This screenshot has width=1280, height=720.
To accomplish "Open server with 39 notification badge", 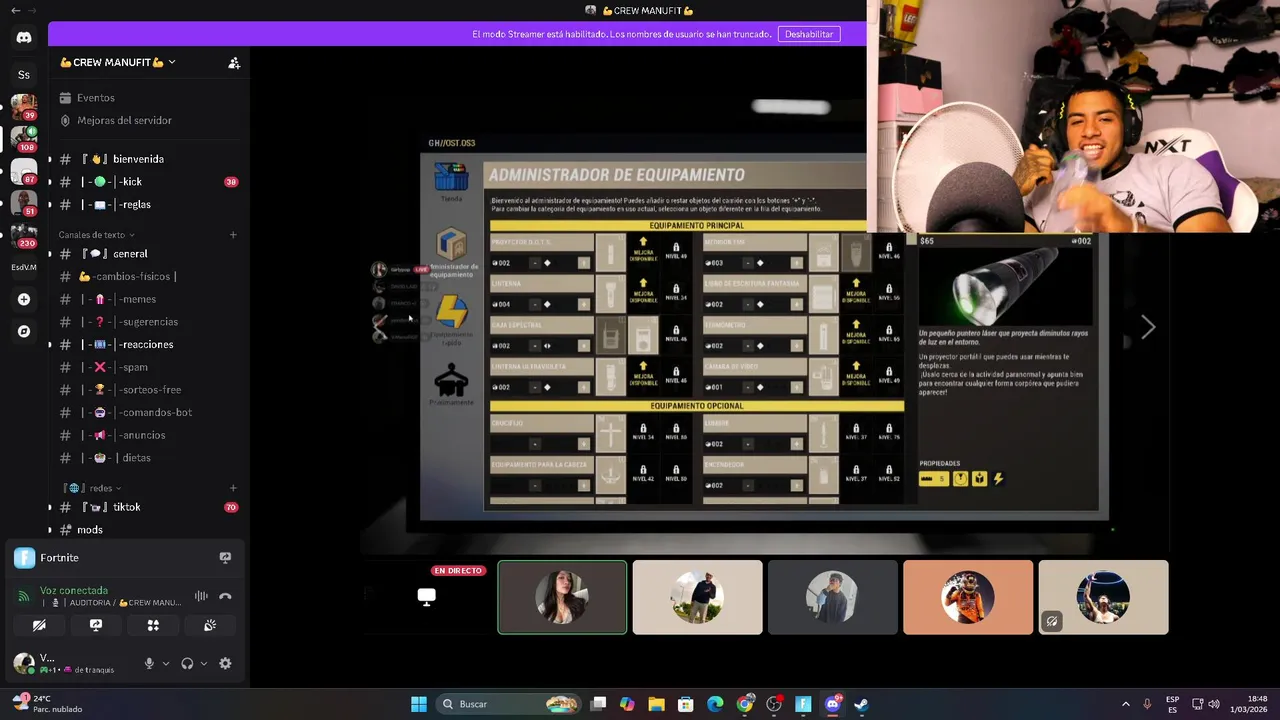I will [x=24, y=106].
